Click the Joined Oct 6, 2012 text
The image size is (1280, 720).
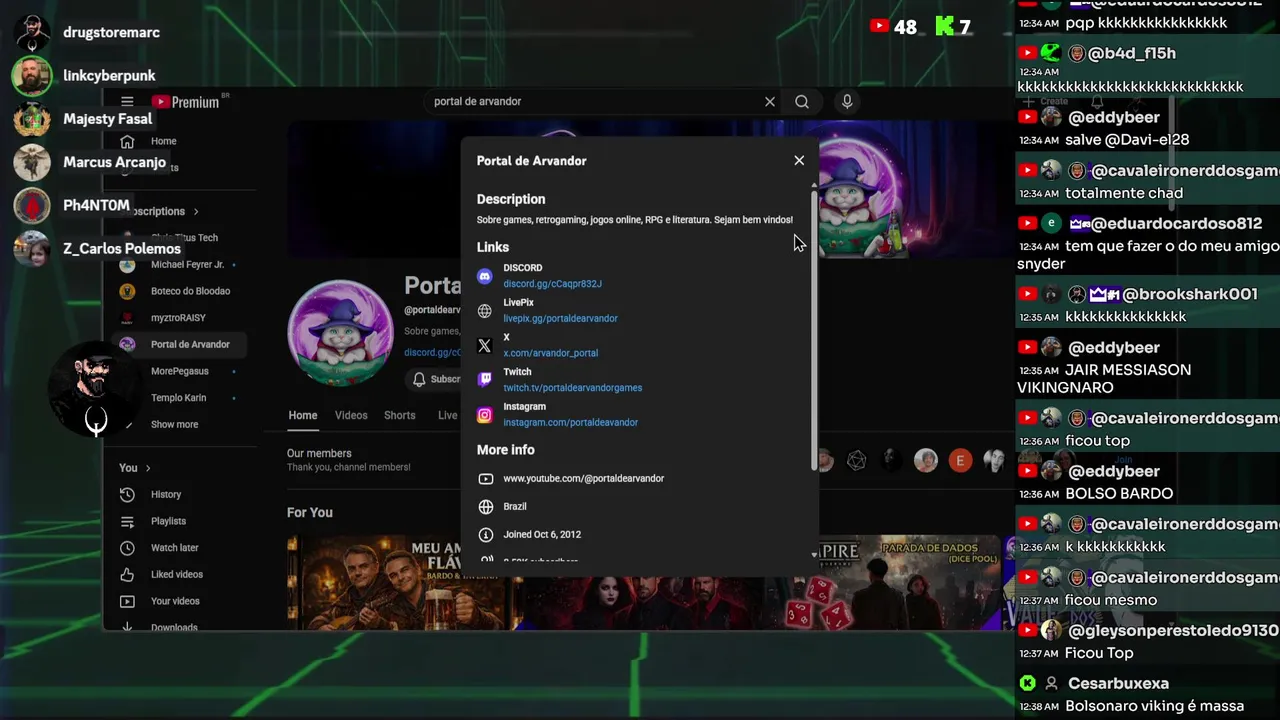point(542,535)
